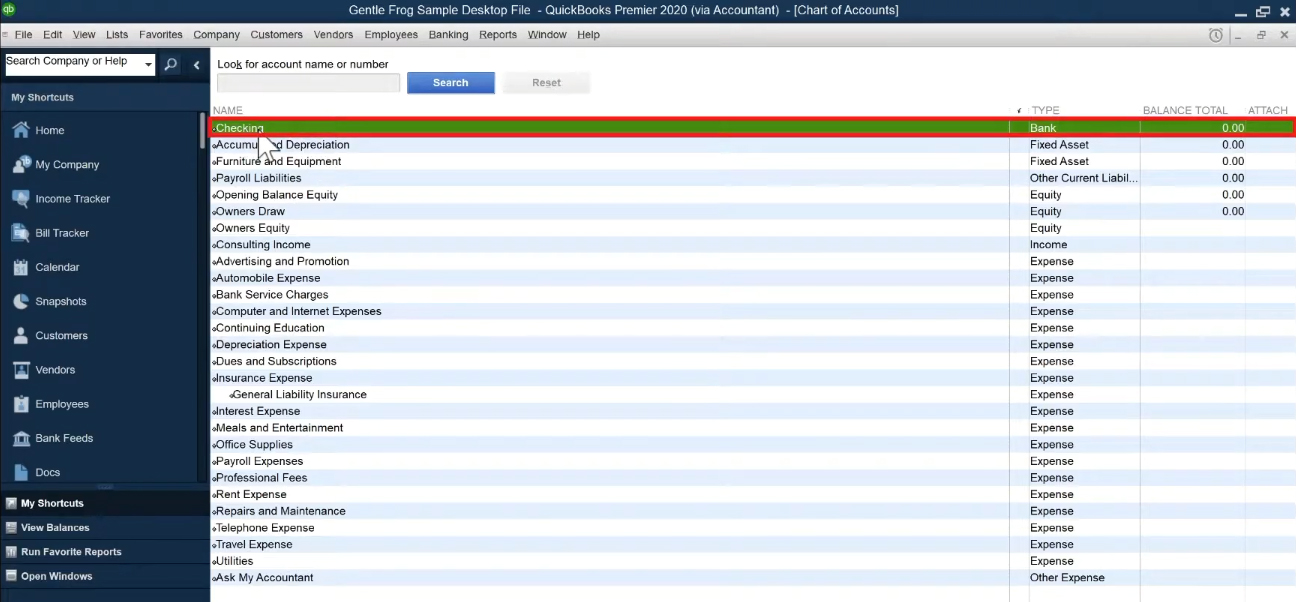Screen dimensions: 1296x602
Task: Open the Calendar shortcut
Action: pos(57,267)
